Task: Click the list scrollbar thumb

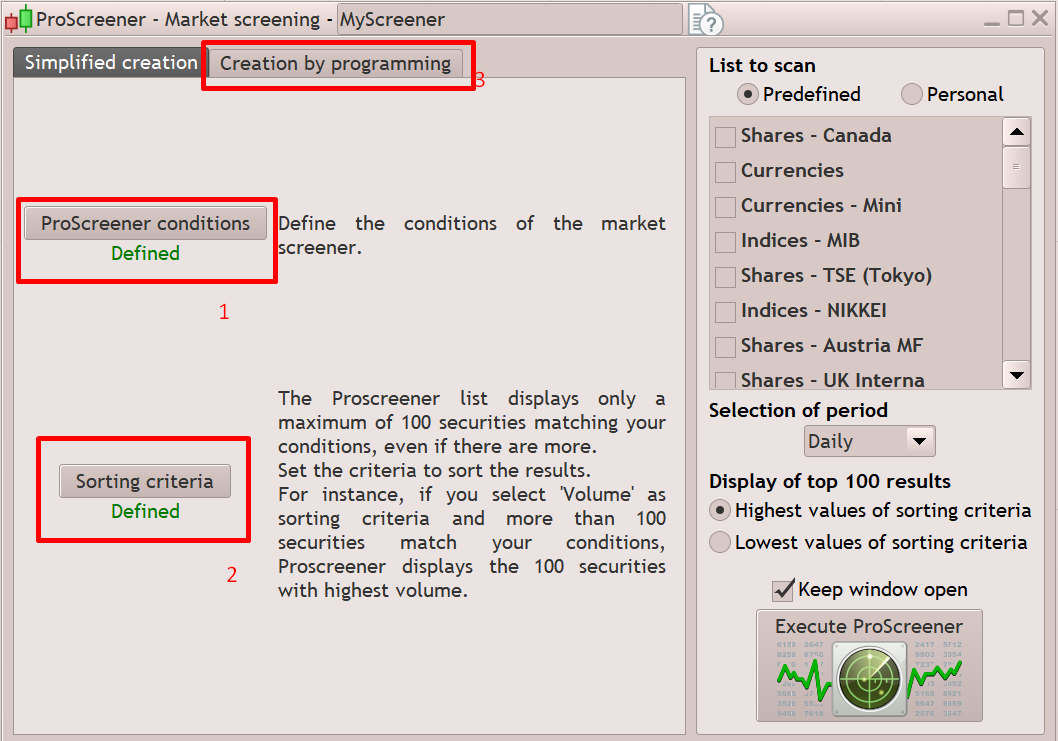Action: click(1016, 167)
